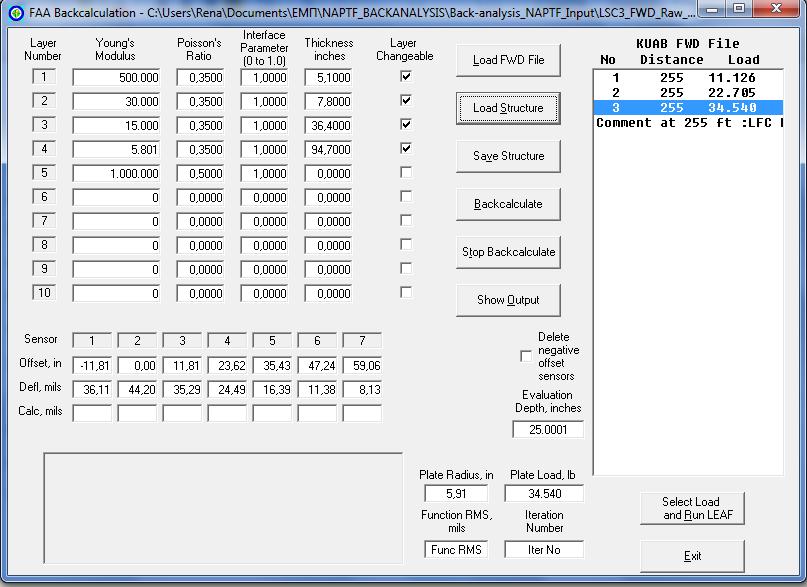Click Stop Backcalculate button
The width and height of the screenshot is (807, 587).
[x=508, y=252]
